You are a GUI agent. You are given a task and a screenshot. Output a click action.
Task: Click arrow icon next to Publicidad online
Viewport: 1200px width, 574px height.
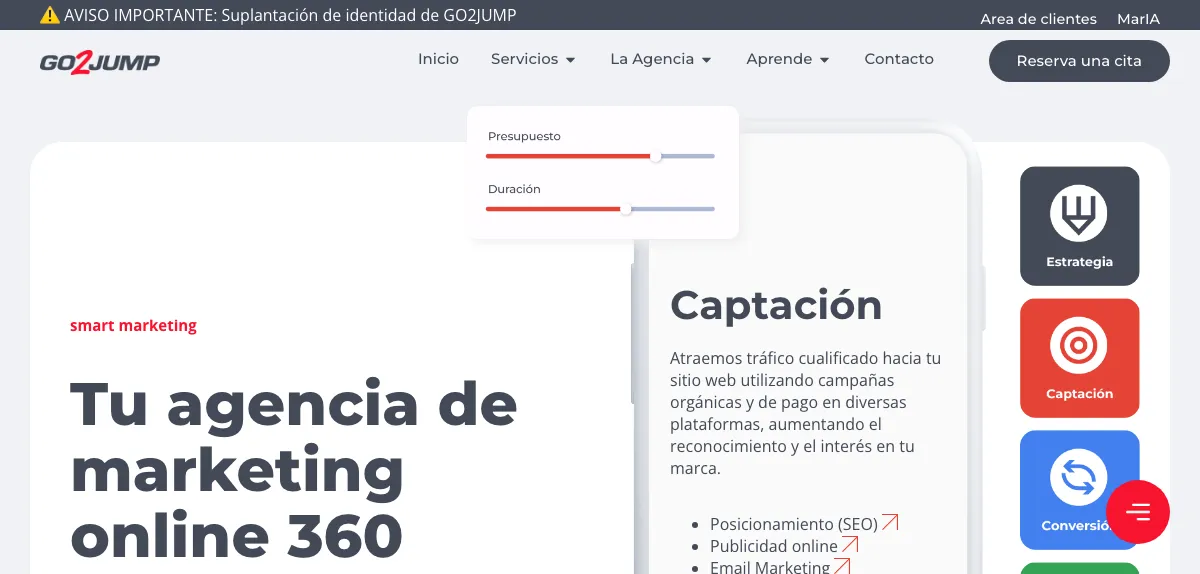tap(850, 545)
